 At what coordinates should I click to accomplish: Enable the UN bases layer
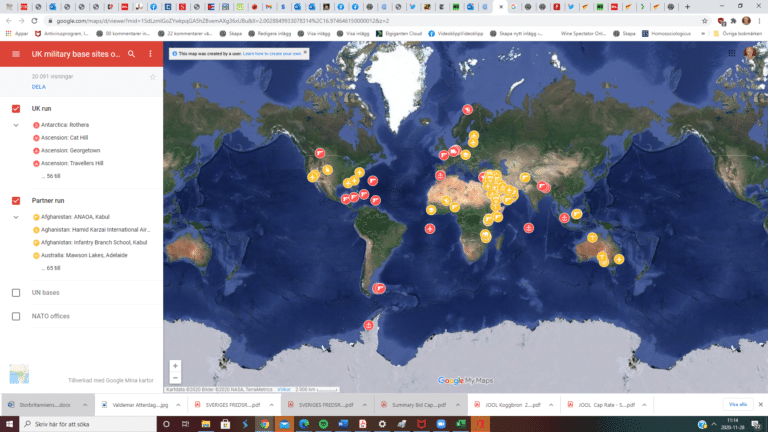[16, 293]
